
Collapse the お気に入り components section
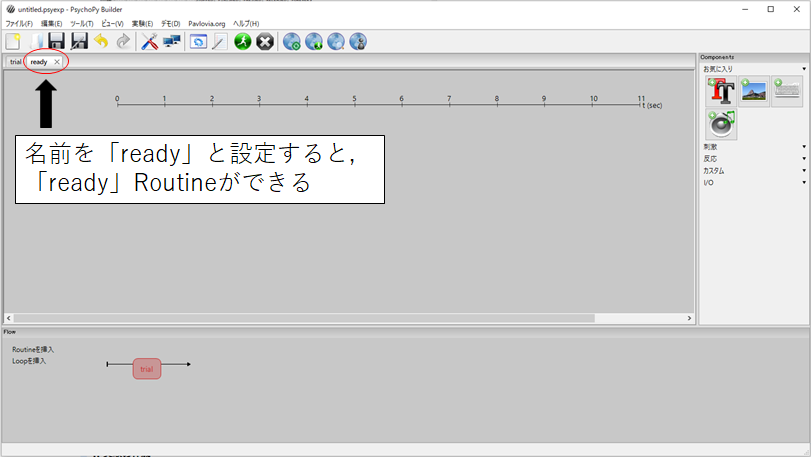pyautogui.click(x=754, y=69)
